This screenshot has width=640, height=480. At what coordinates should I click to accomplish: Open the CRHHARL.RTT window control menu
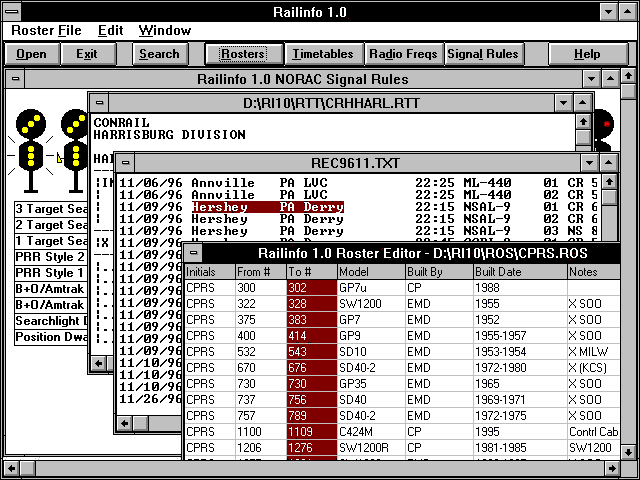point(100,102)
